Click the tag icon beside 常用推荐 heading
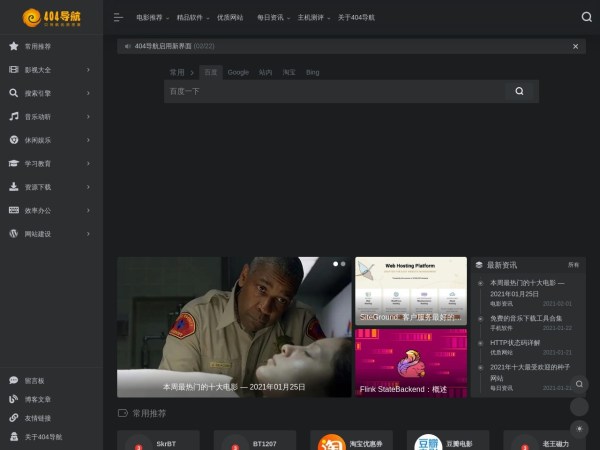The width and height of the screenshot is (600, 450). point(123,413)
